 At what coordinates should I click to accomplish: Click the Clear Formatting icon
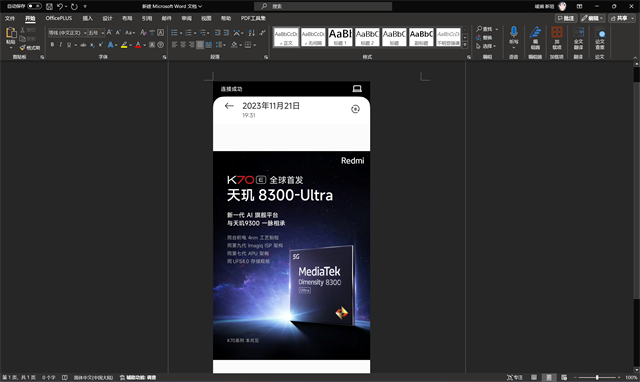coord(143,33)
